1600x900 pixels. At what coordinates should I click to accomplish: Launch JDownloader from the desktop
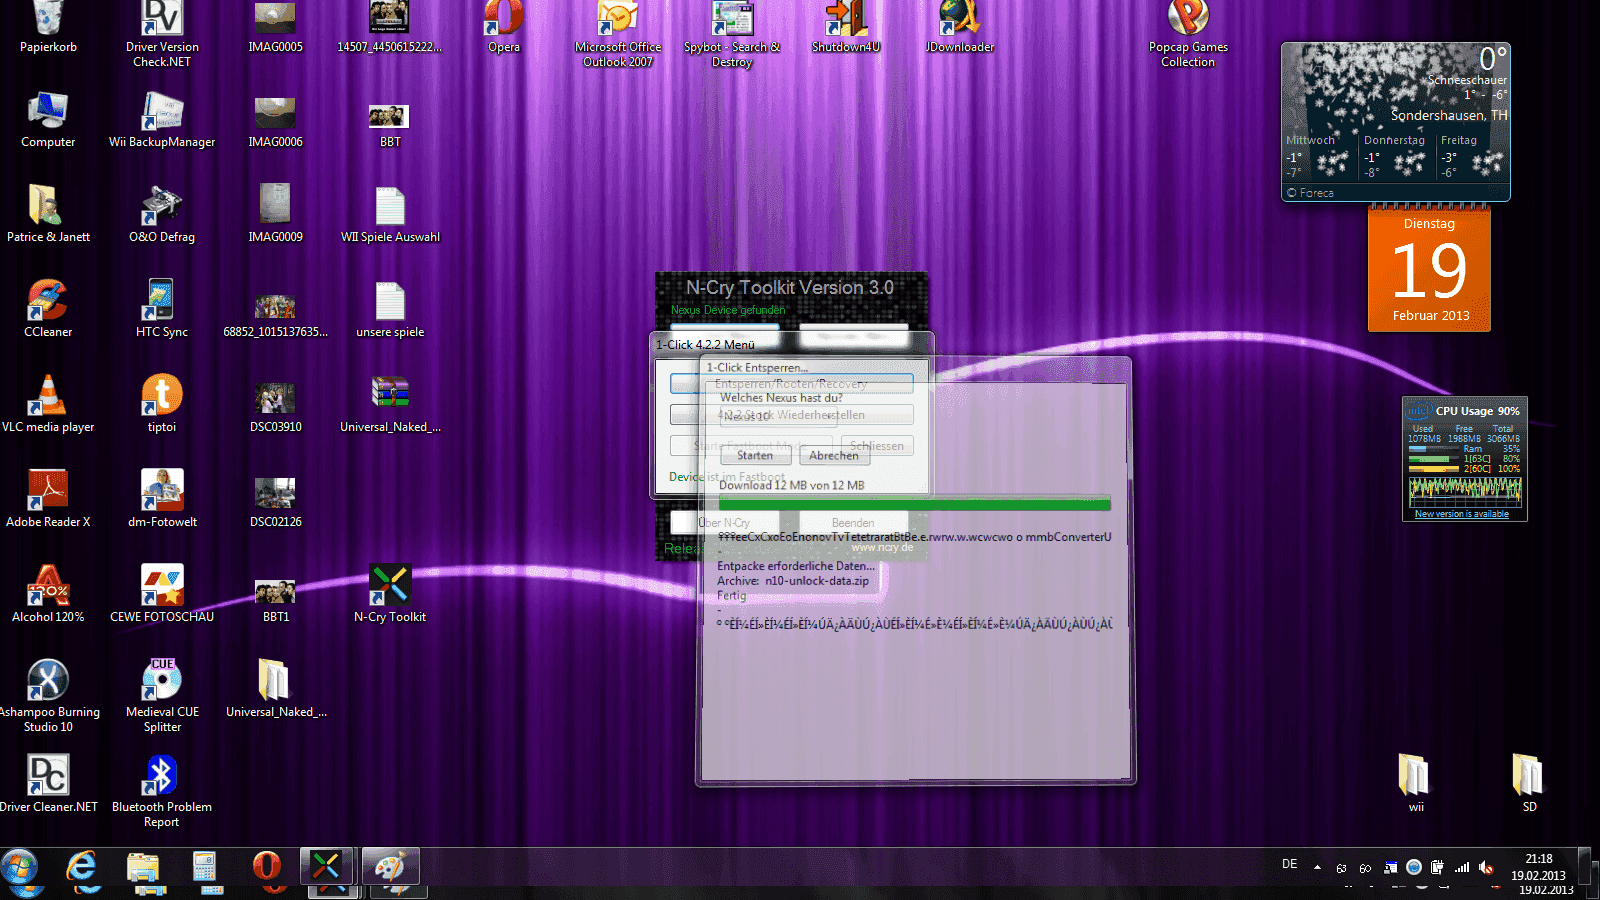tap(960, 18)
